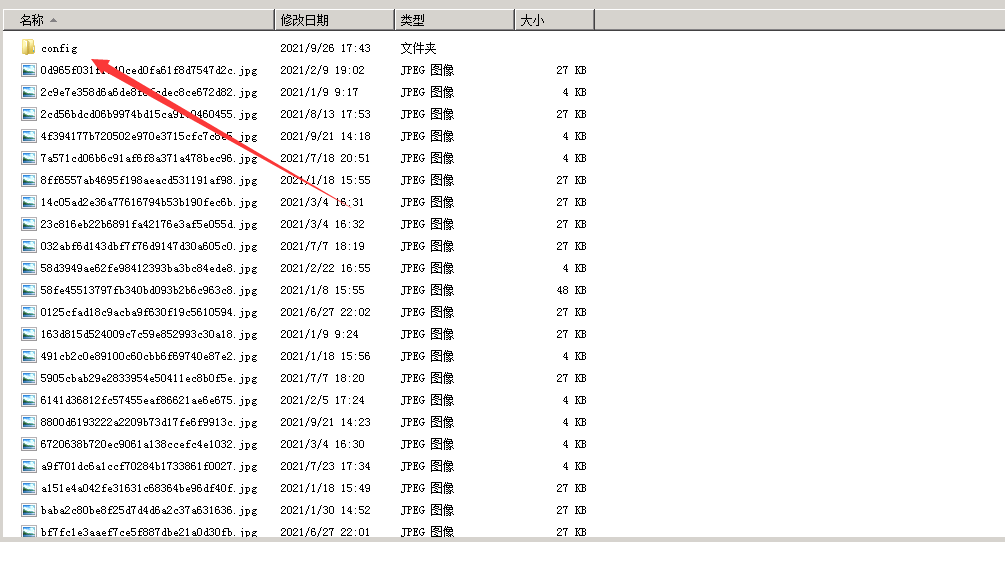
Task: Click image icon for 5905cbab29e2 jpg file
Action: 29,378
